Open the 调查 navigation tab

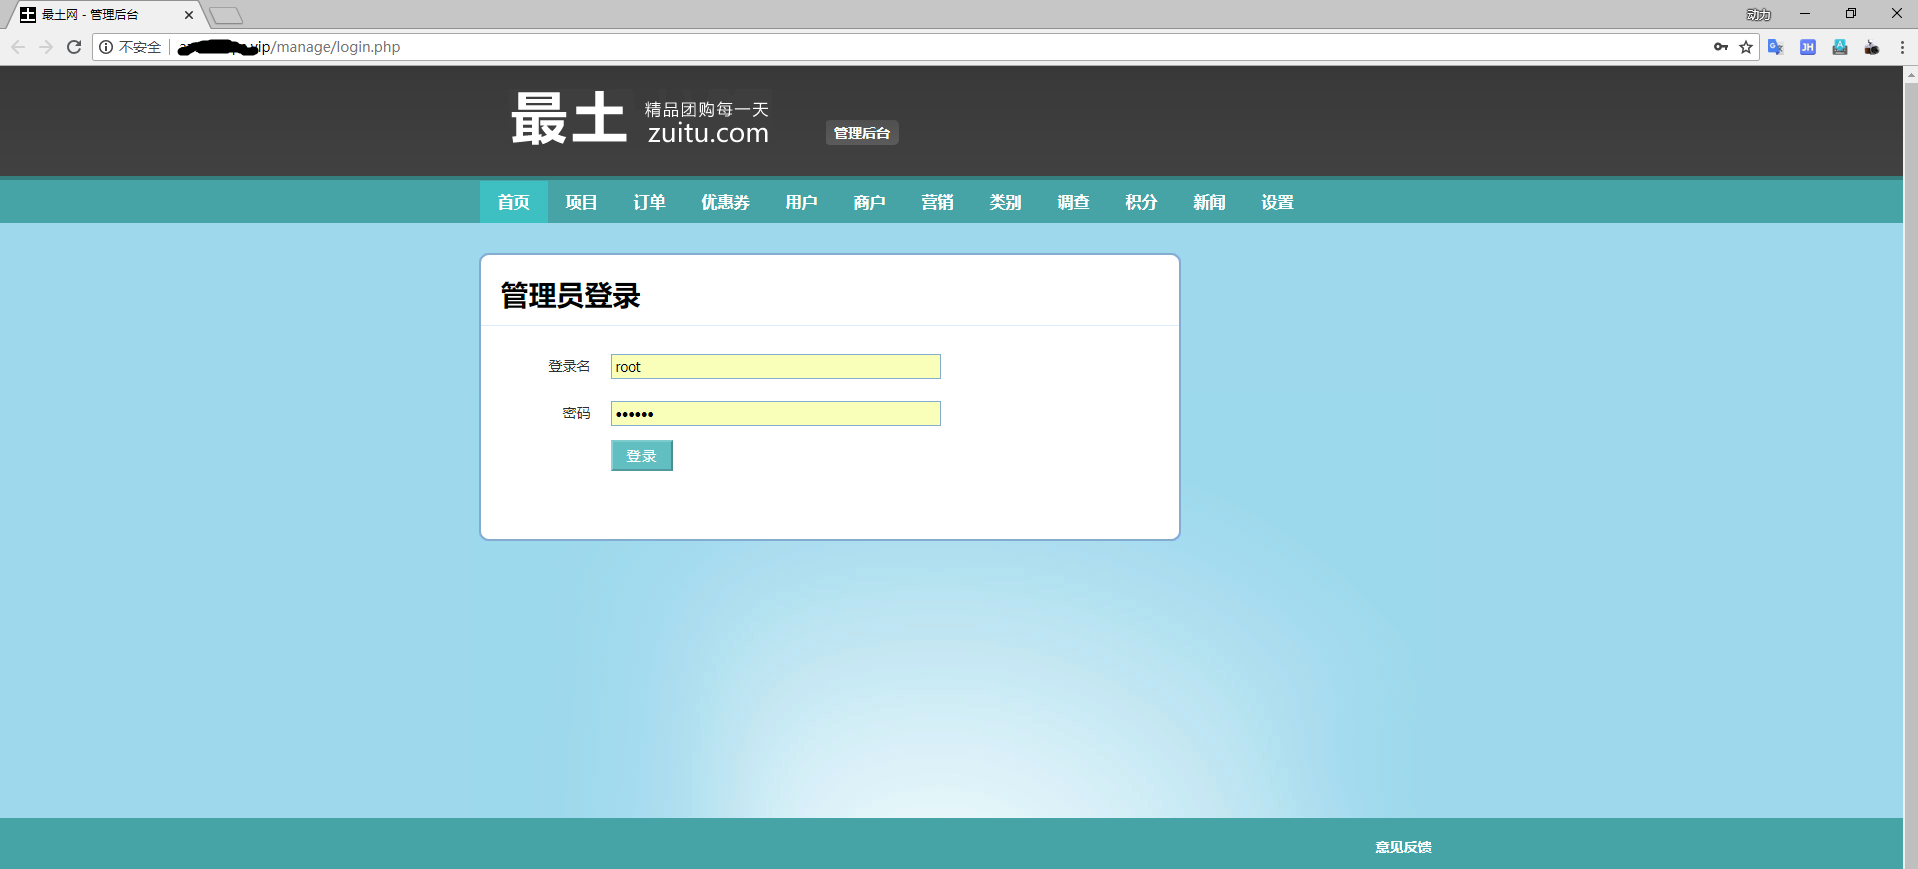1073,202
